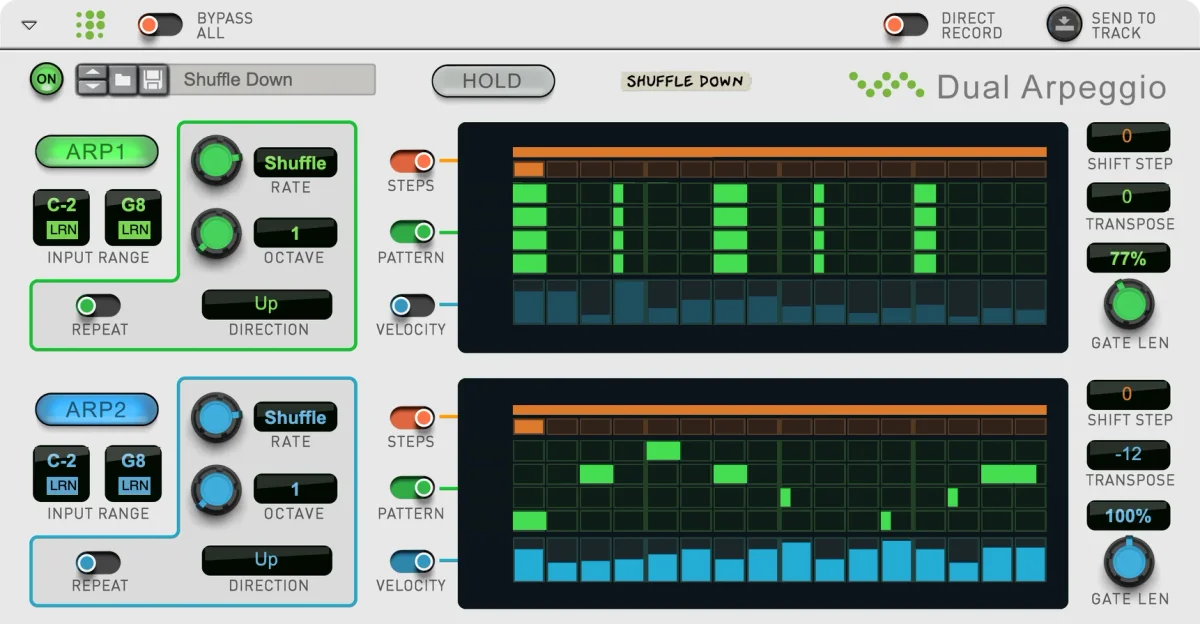The image size is (1200, 624).
Task: Open ARP1 Direction Up selector
Action: [x=266, y=304]
